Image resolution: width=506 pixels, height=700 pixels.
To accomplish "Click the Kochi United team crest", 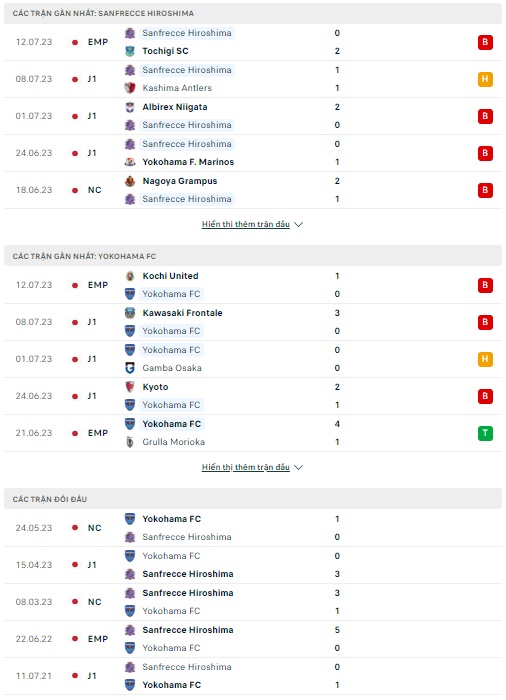I will tap(130, 276).
